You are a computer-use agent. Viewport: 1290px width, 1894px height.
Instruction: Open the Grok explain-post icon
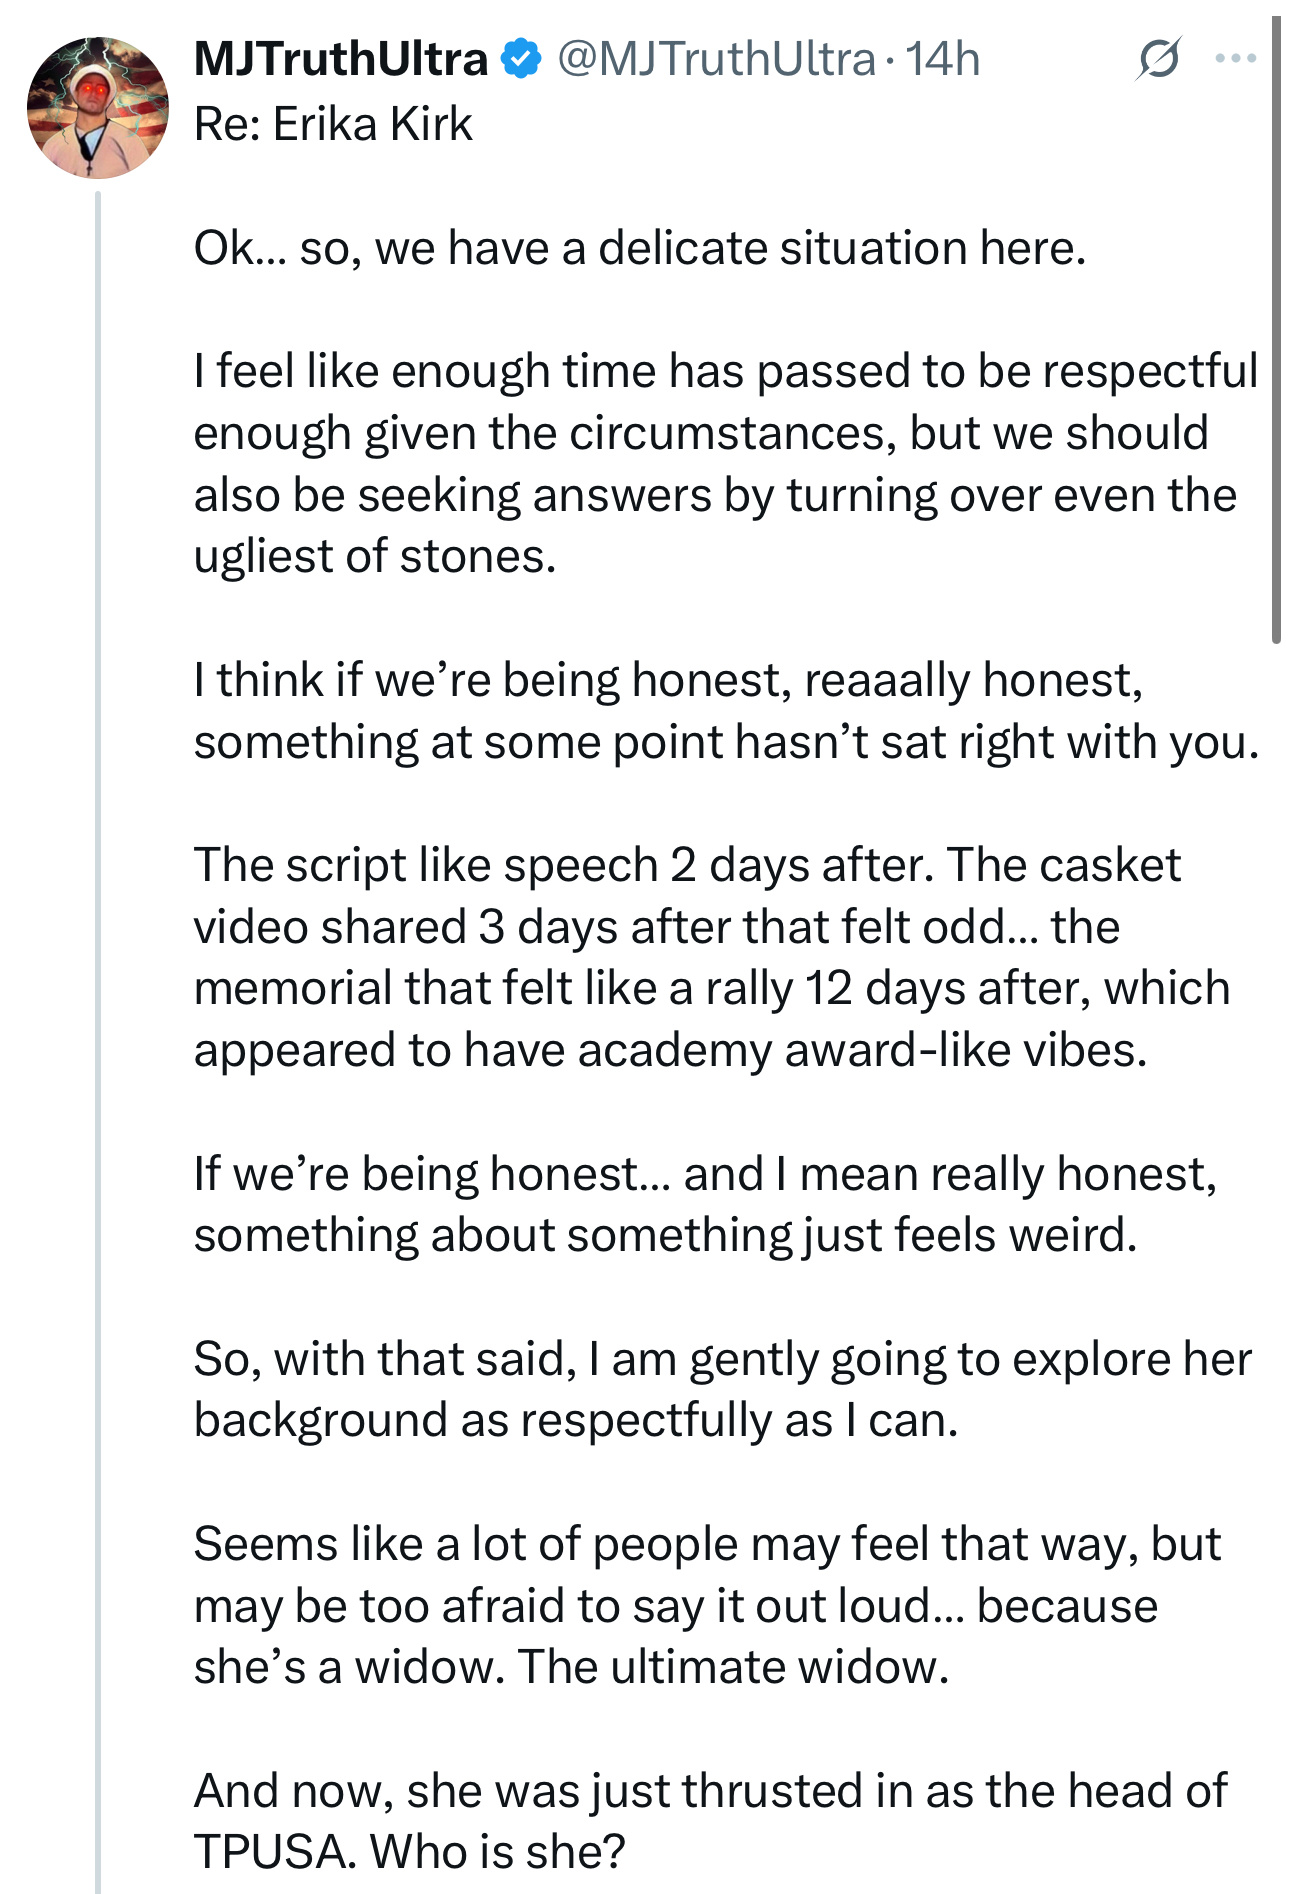point(1159,59)
